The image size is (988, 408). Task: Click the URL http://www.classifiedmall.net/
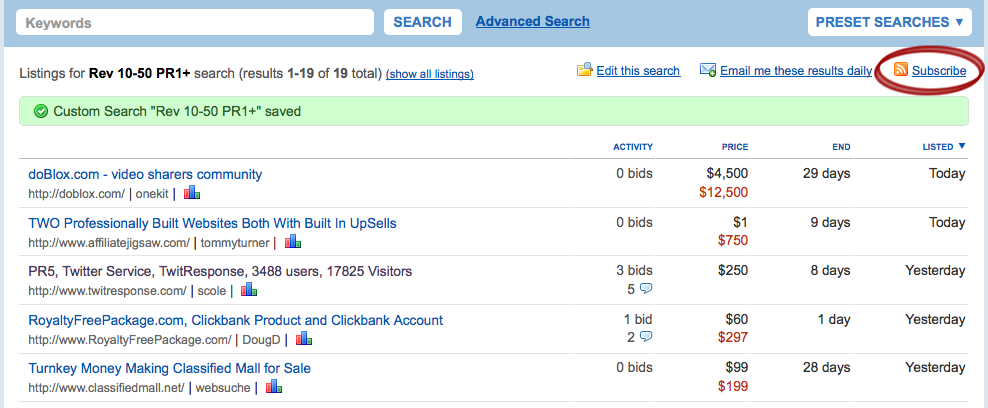click(x=106, y=388)
